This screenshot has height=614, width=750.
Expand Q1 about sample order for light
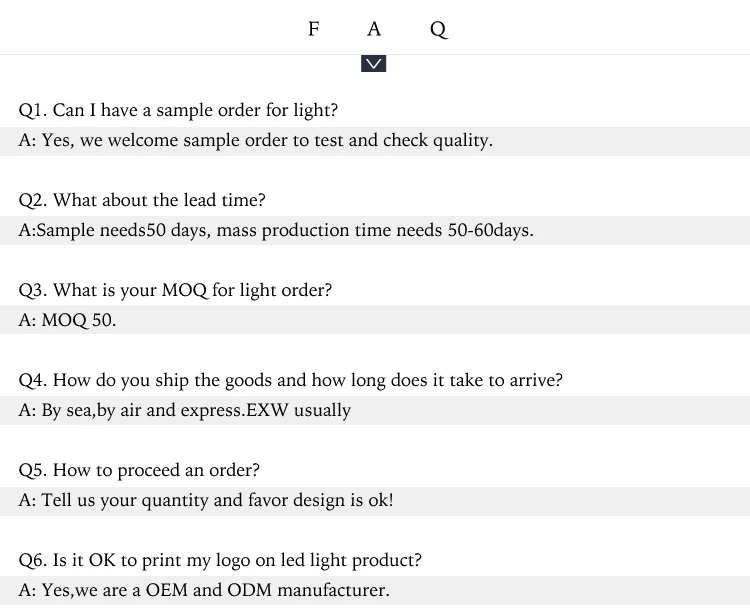coord(178,110)
